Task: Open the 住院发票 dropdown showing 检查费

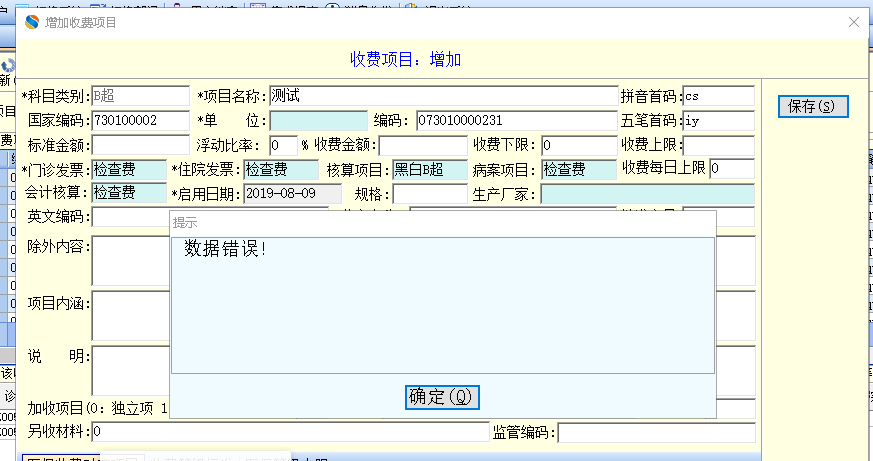Action: 281,169
